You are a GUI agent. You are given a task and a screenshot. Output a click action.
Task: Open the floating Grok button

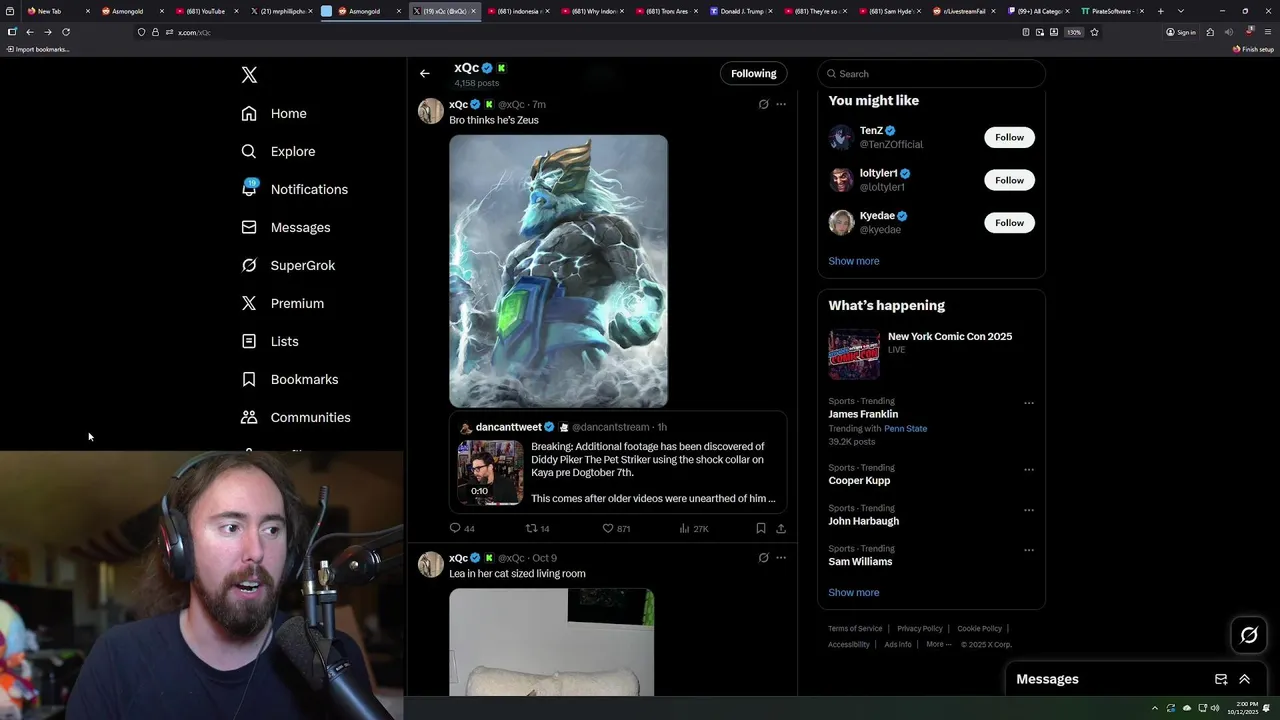[1249, 635]
